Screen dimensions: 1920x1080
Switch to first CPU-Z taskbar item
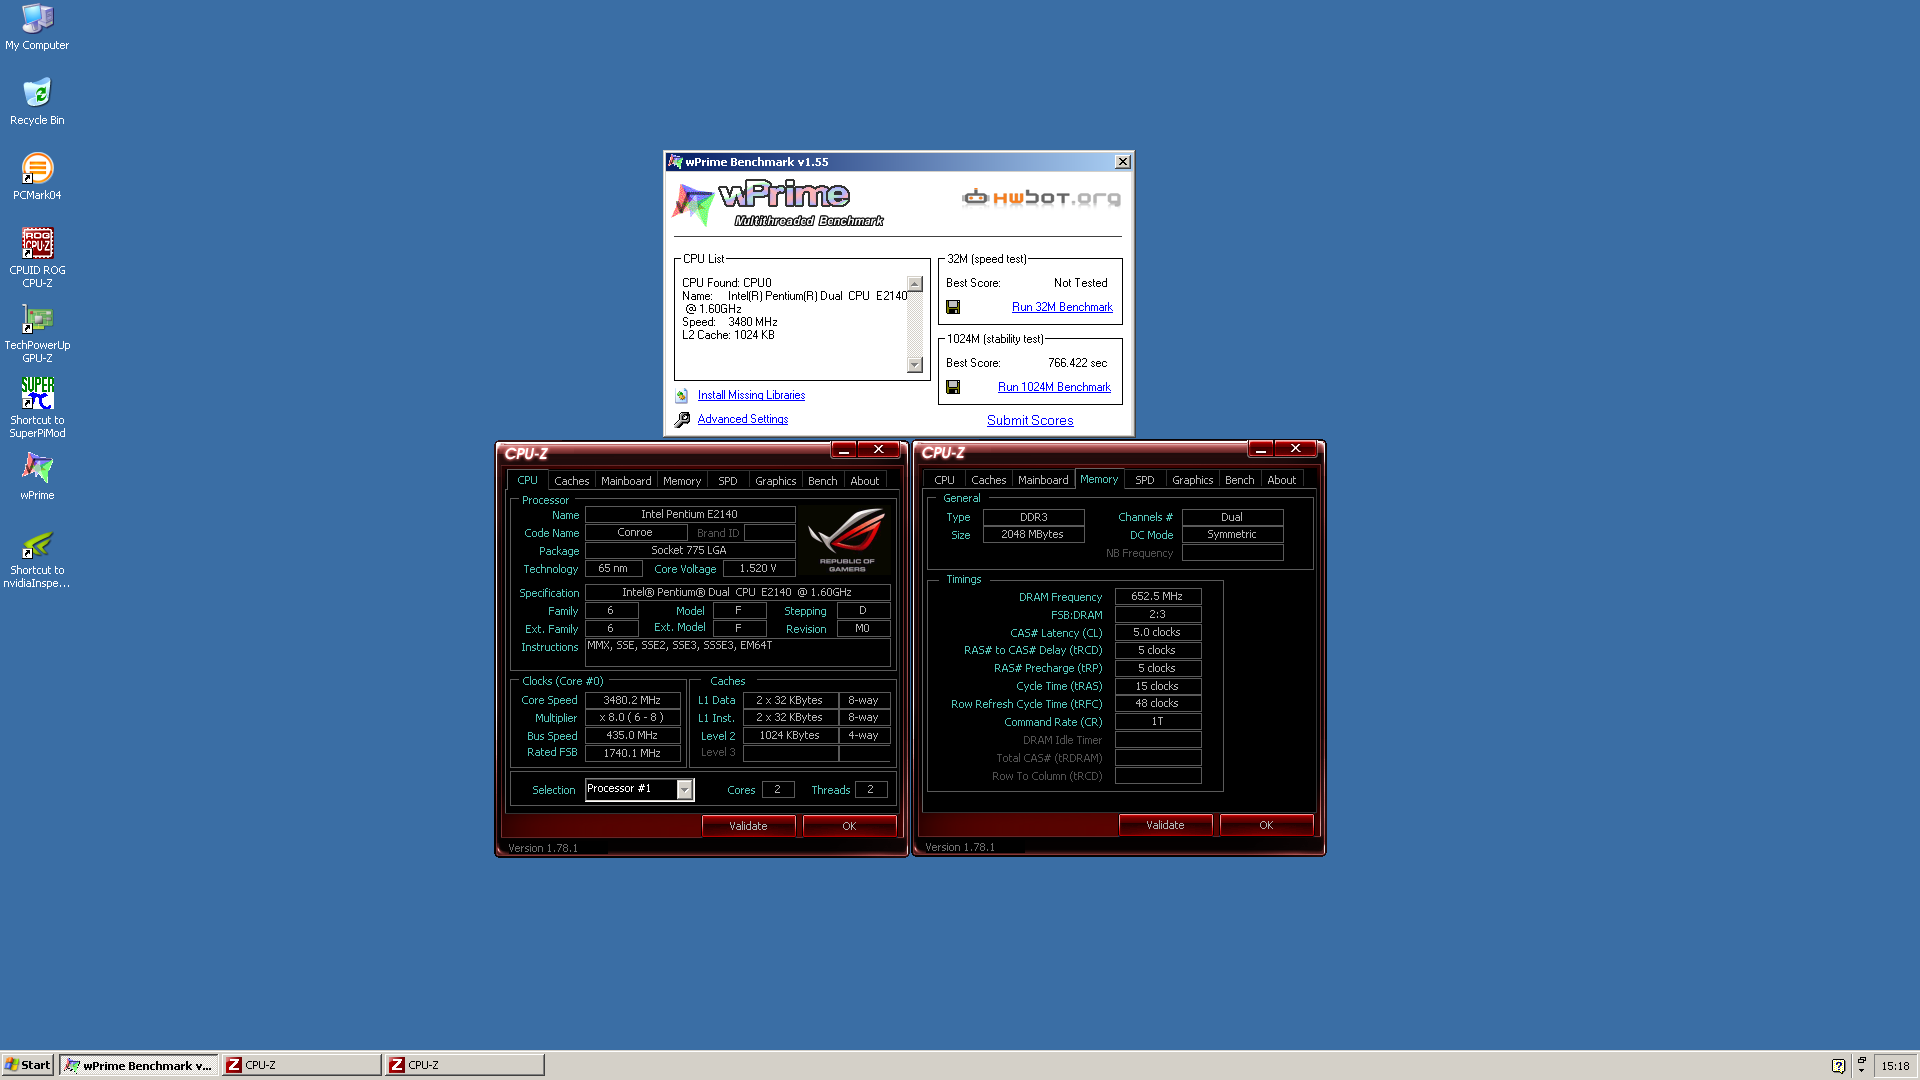(x=301, y=1065)
